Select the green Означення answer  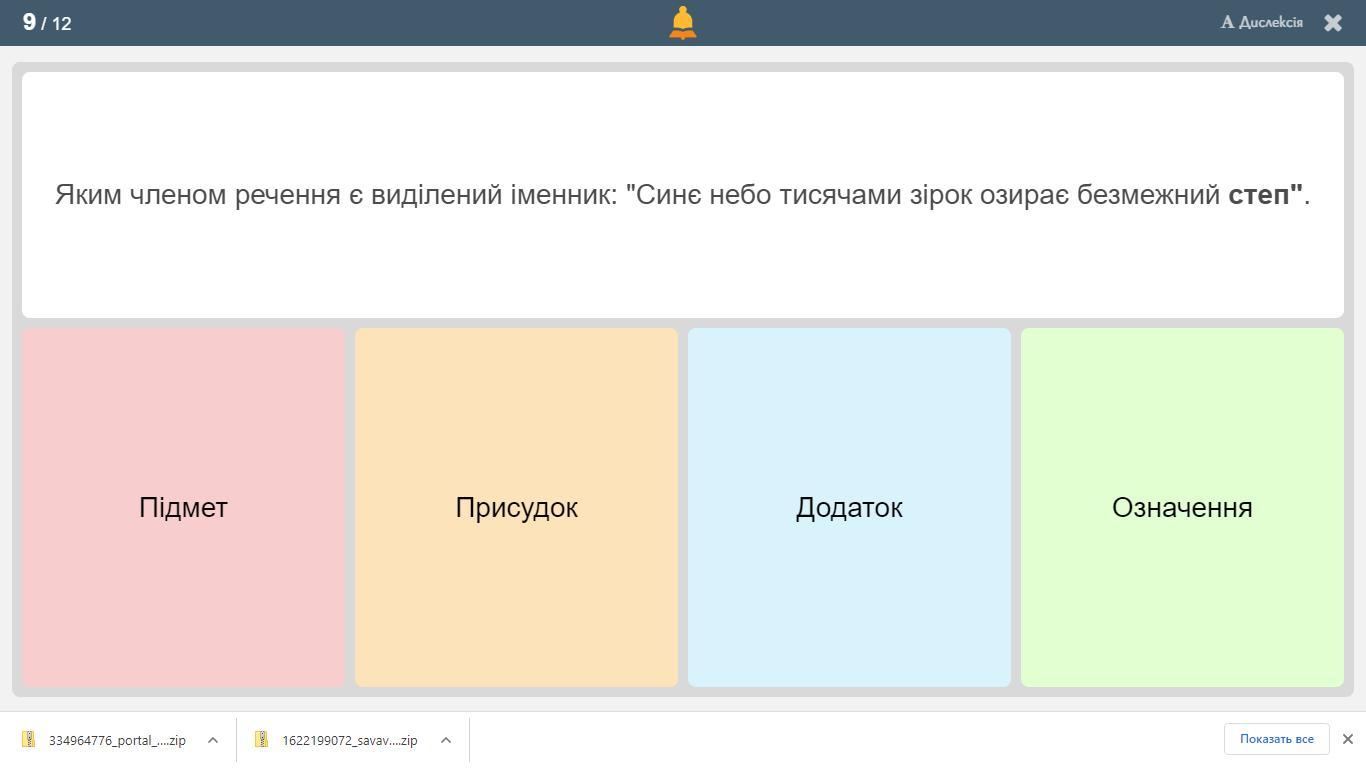pos(1182,507)
